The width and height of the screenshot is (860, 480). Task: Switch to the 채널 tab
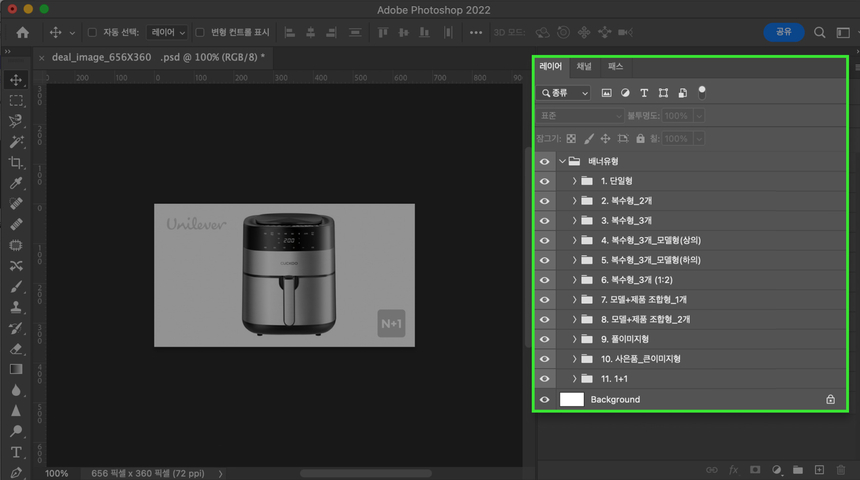[584, 67]
